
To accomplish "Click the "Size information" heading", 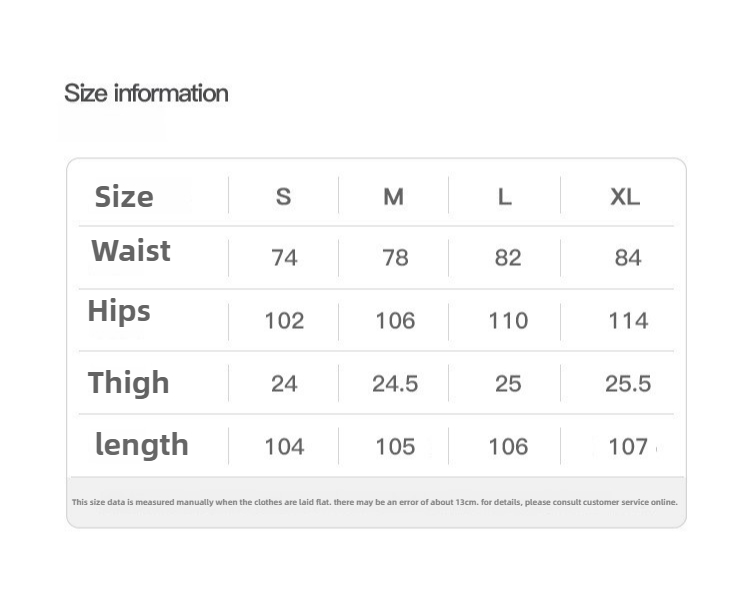I will point(146,94).
